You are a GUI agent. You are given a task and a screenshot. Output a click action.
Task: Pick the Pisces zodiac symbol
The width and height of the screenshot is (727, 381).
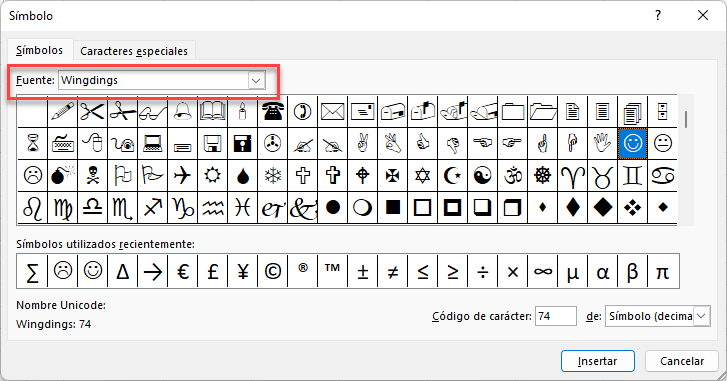click(x=242, y=208)
